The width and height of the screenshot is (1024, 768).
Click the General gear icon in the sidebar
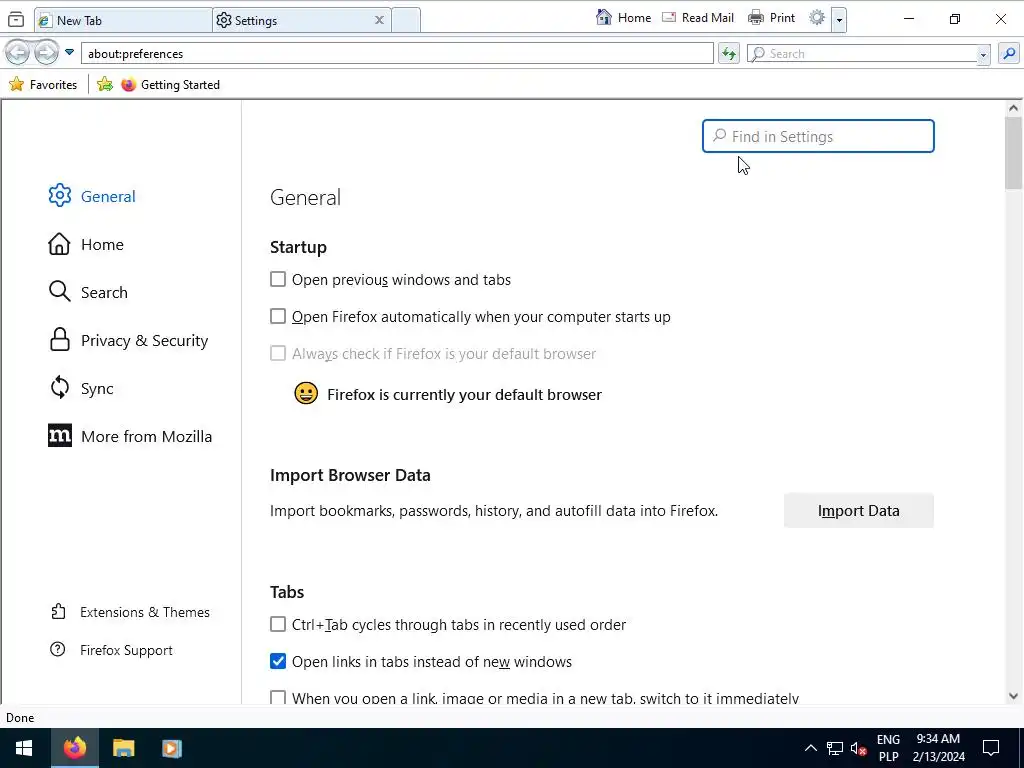click(59, 195)
